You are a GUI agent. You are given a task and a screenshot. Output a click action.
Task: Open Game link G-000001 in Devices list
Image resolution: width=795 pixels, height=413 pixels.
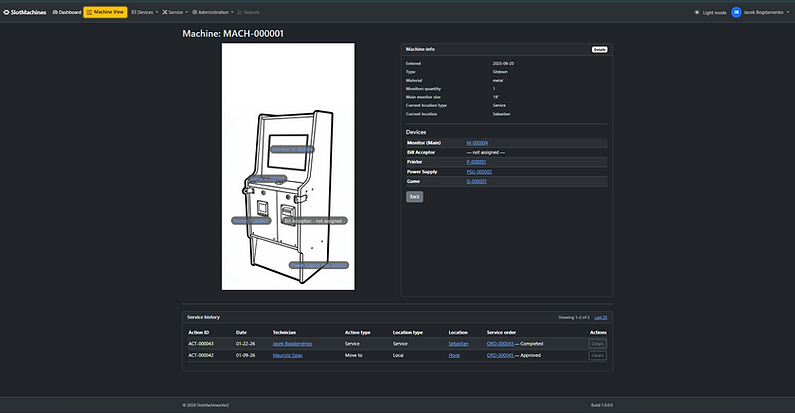pyautogui.click(x=477, y=181)
